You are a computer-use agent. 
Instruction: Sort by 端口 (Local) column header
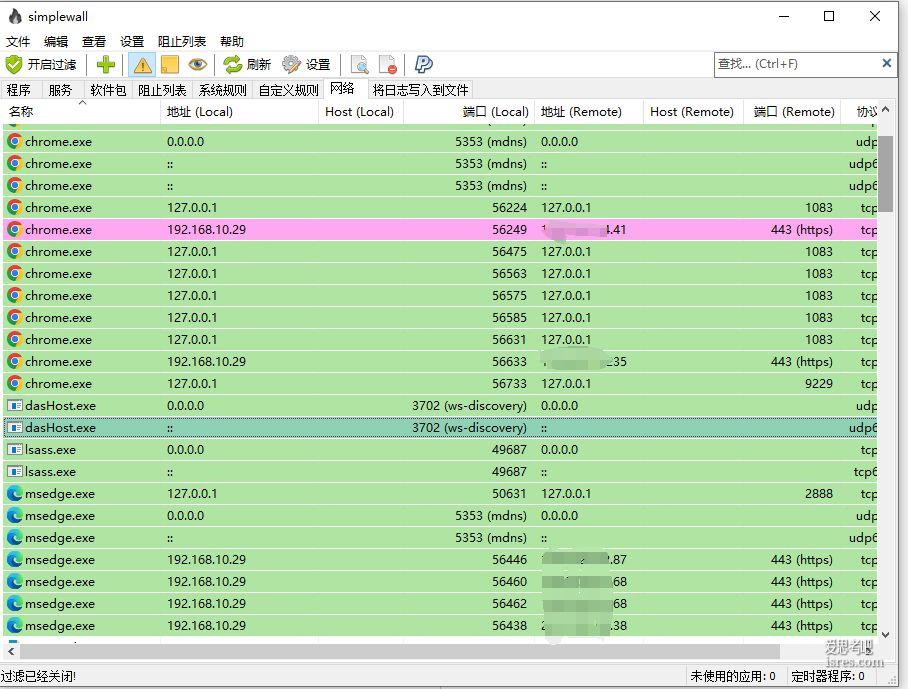point(468,112)
